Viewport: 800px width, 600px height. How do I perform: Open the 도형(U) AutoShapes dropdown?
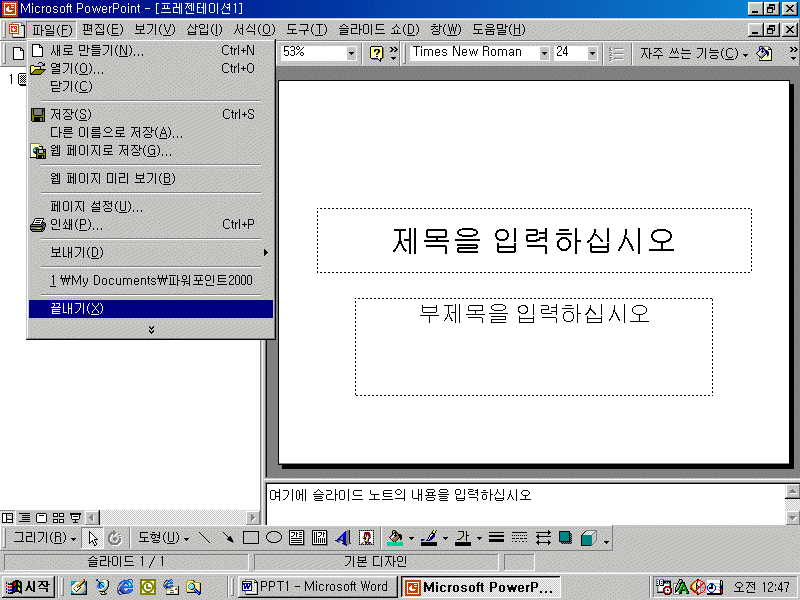tap(163, 538)
